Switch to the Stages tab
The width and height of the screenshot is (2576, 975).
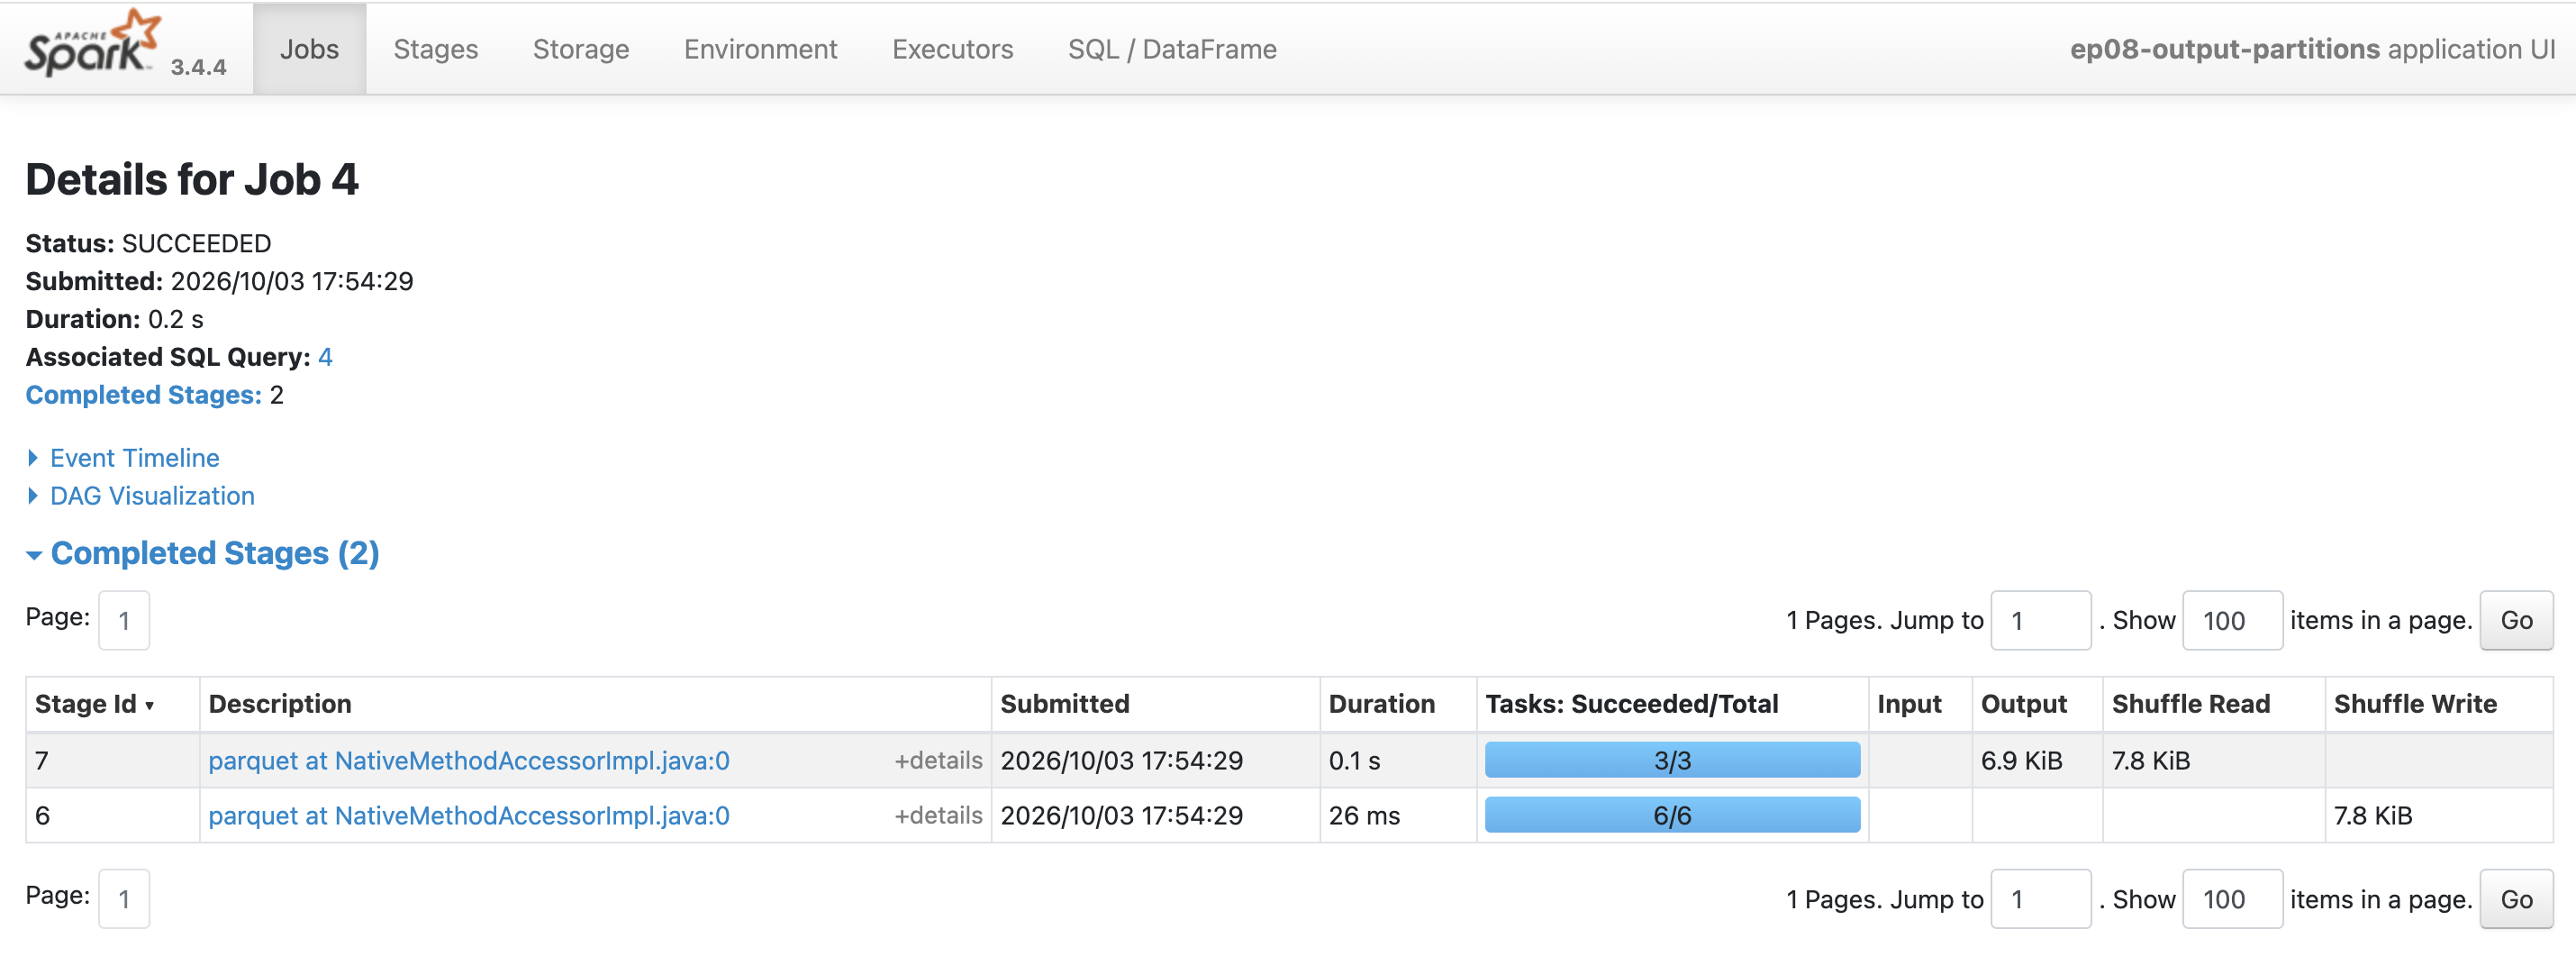click(x=435, y=49)
